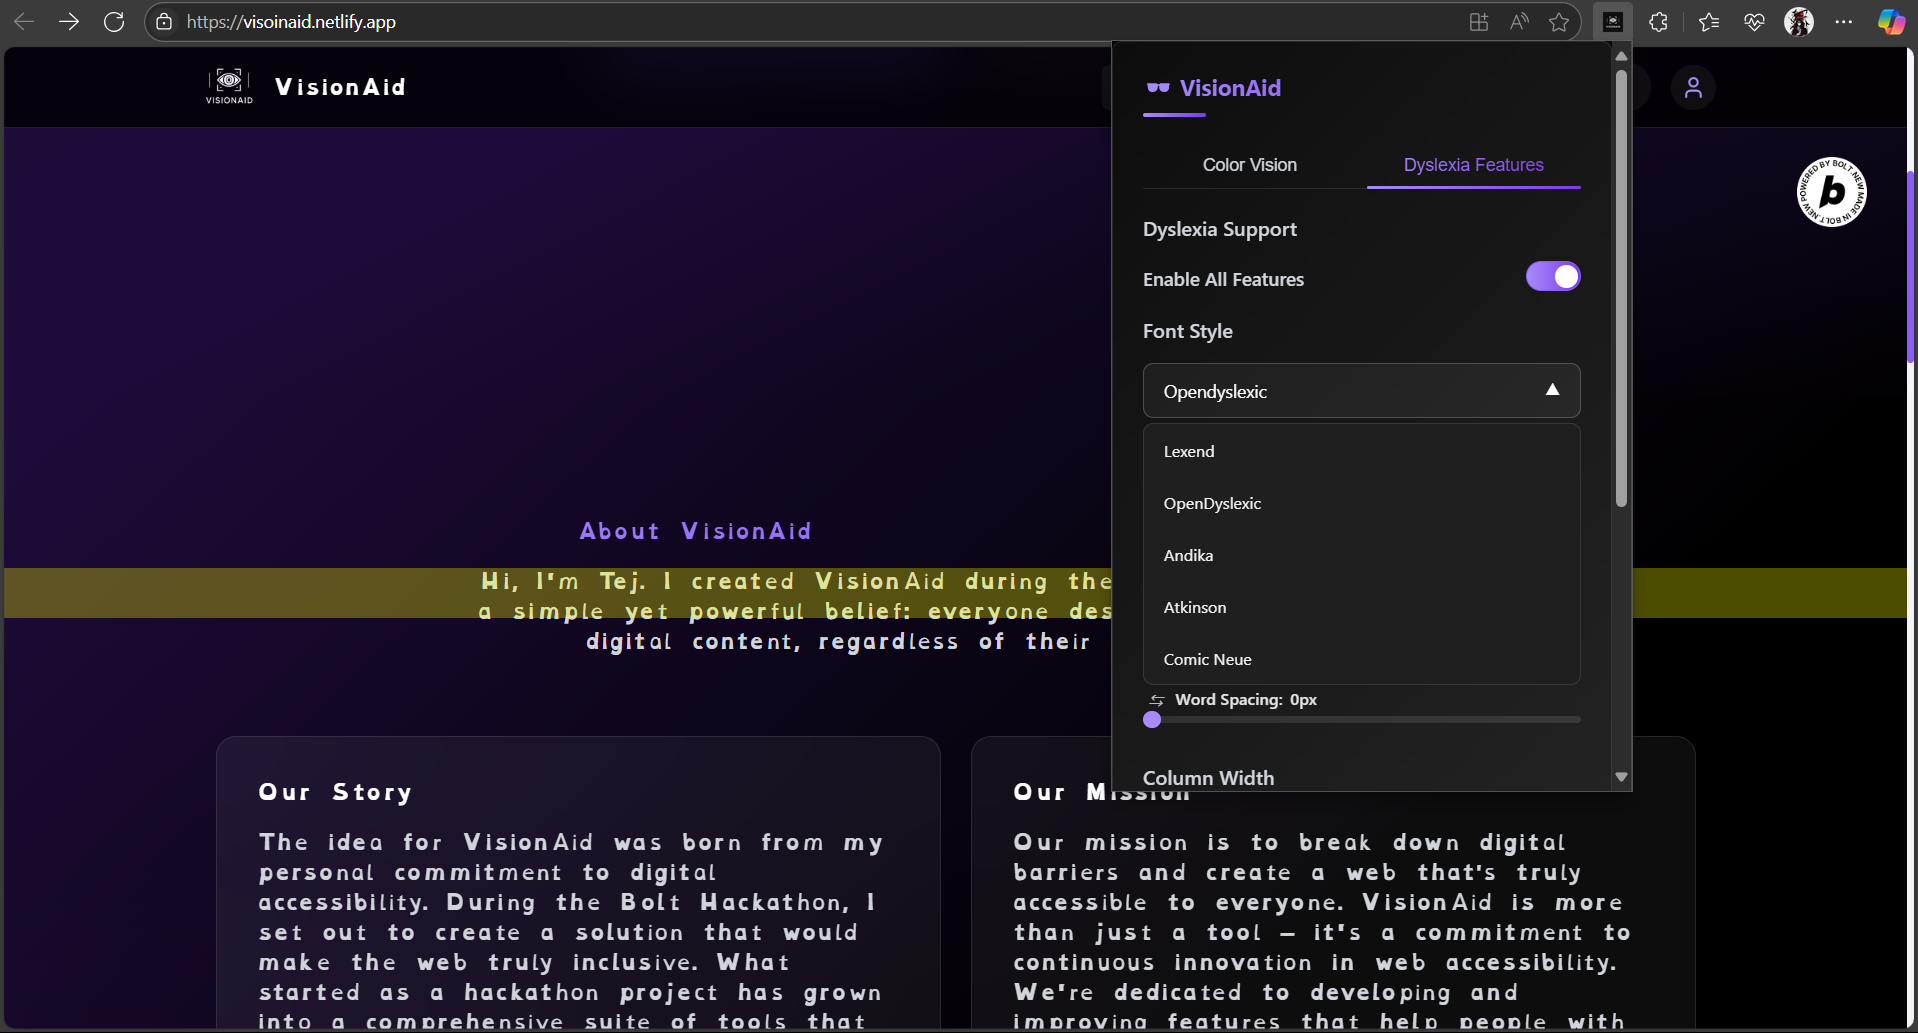Click the VisionAid extension icon in the toolbar

tap(1612, 21)
